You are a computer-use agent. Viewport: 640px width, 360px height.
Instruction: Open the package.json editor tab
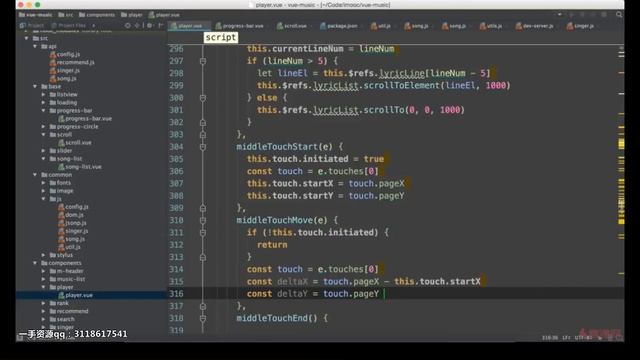(x=339, y=26)
